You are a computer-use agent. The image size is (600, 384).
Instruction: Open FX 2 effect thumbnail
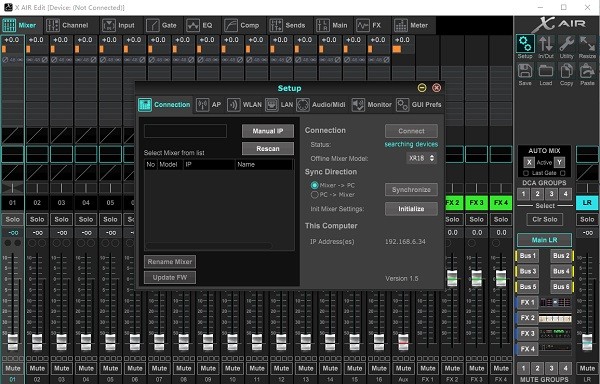coord(555,318)
